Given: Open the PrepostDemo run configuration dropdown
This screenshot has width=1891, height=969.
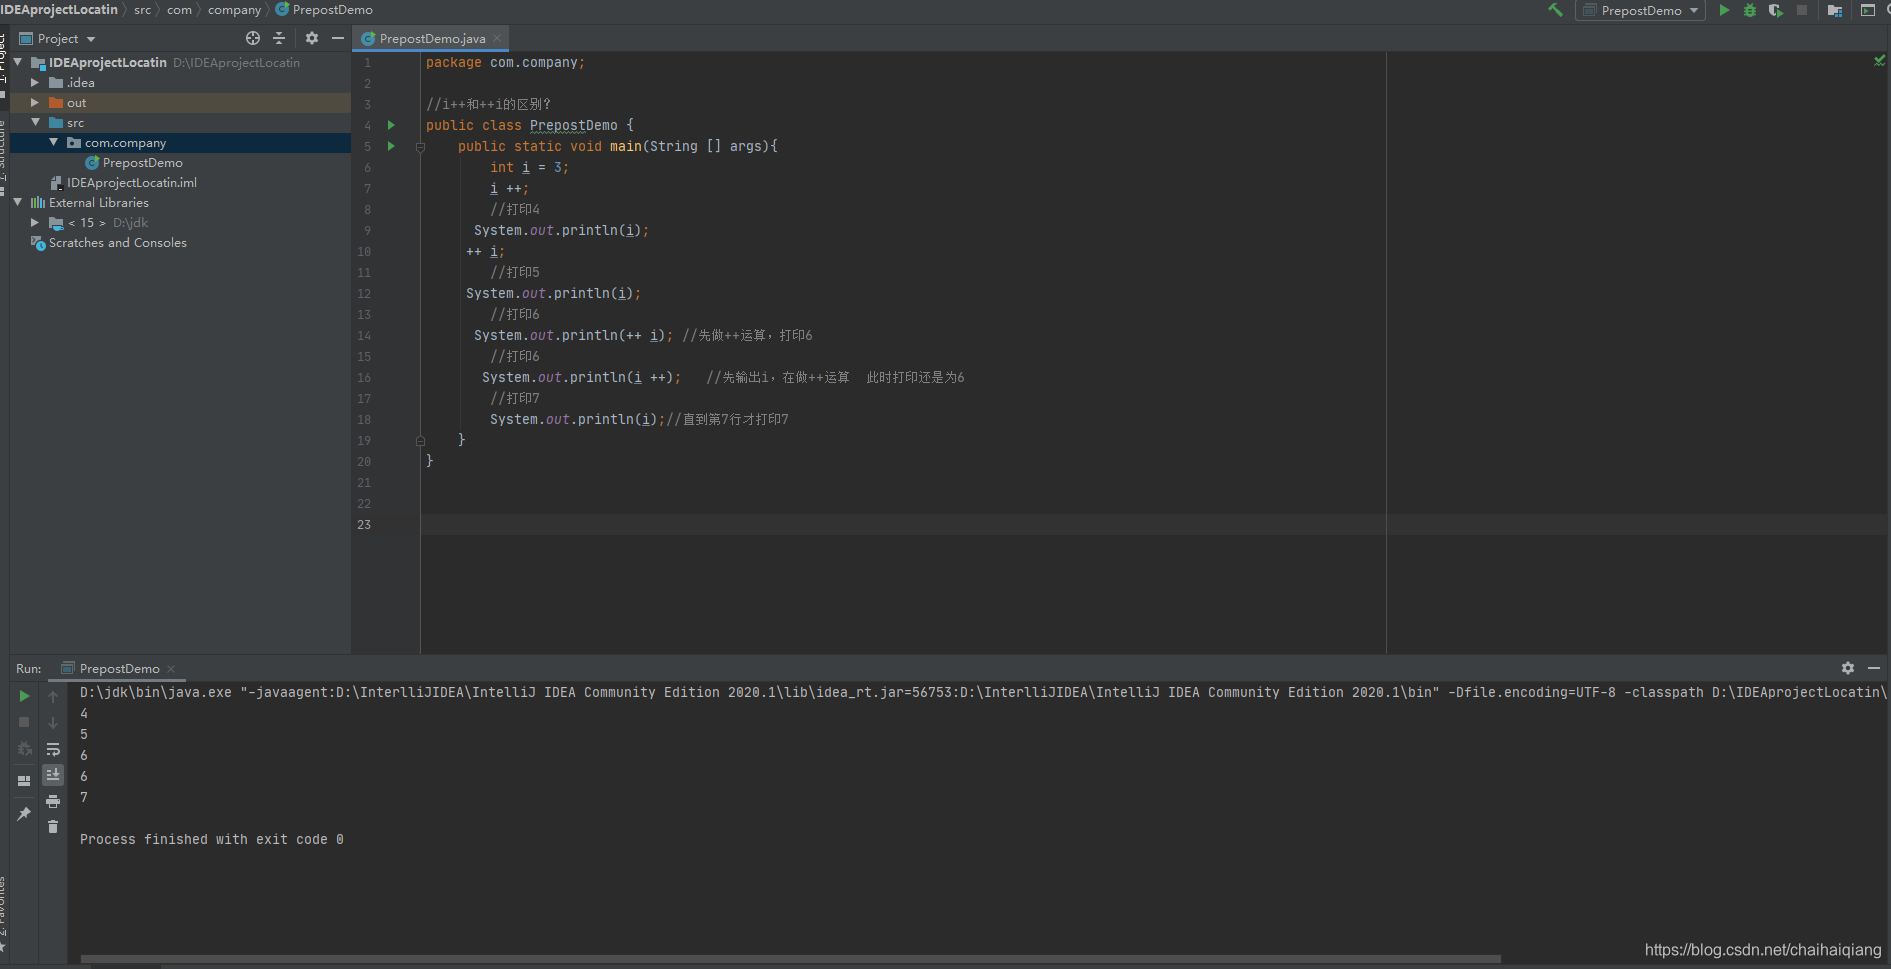Looking at the screenshot, I should [1640, 10].
